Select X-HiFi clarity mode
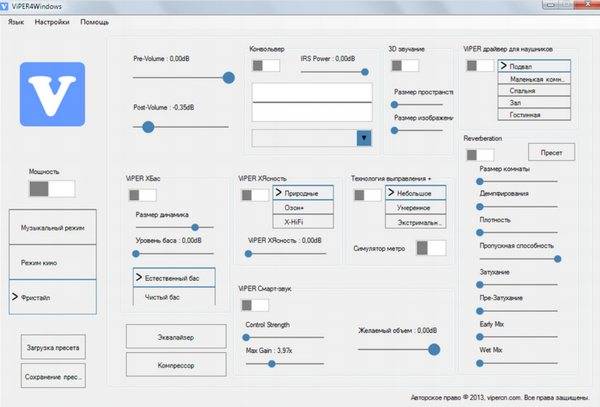 click(303, 221)
